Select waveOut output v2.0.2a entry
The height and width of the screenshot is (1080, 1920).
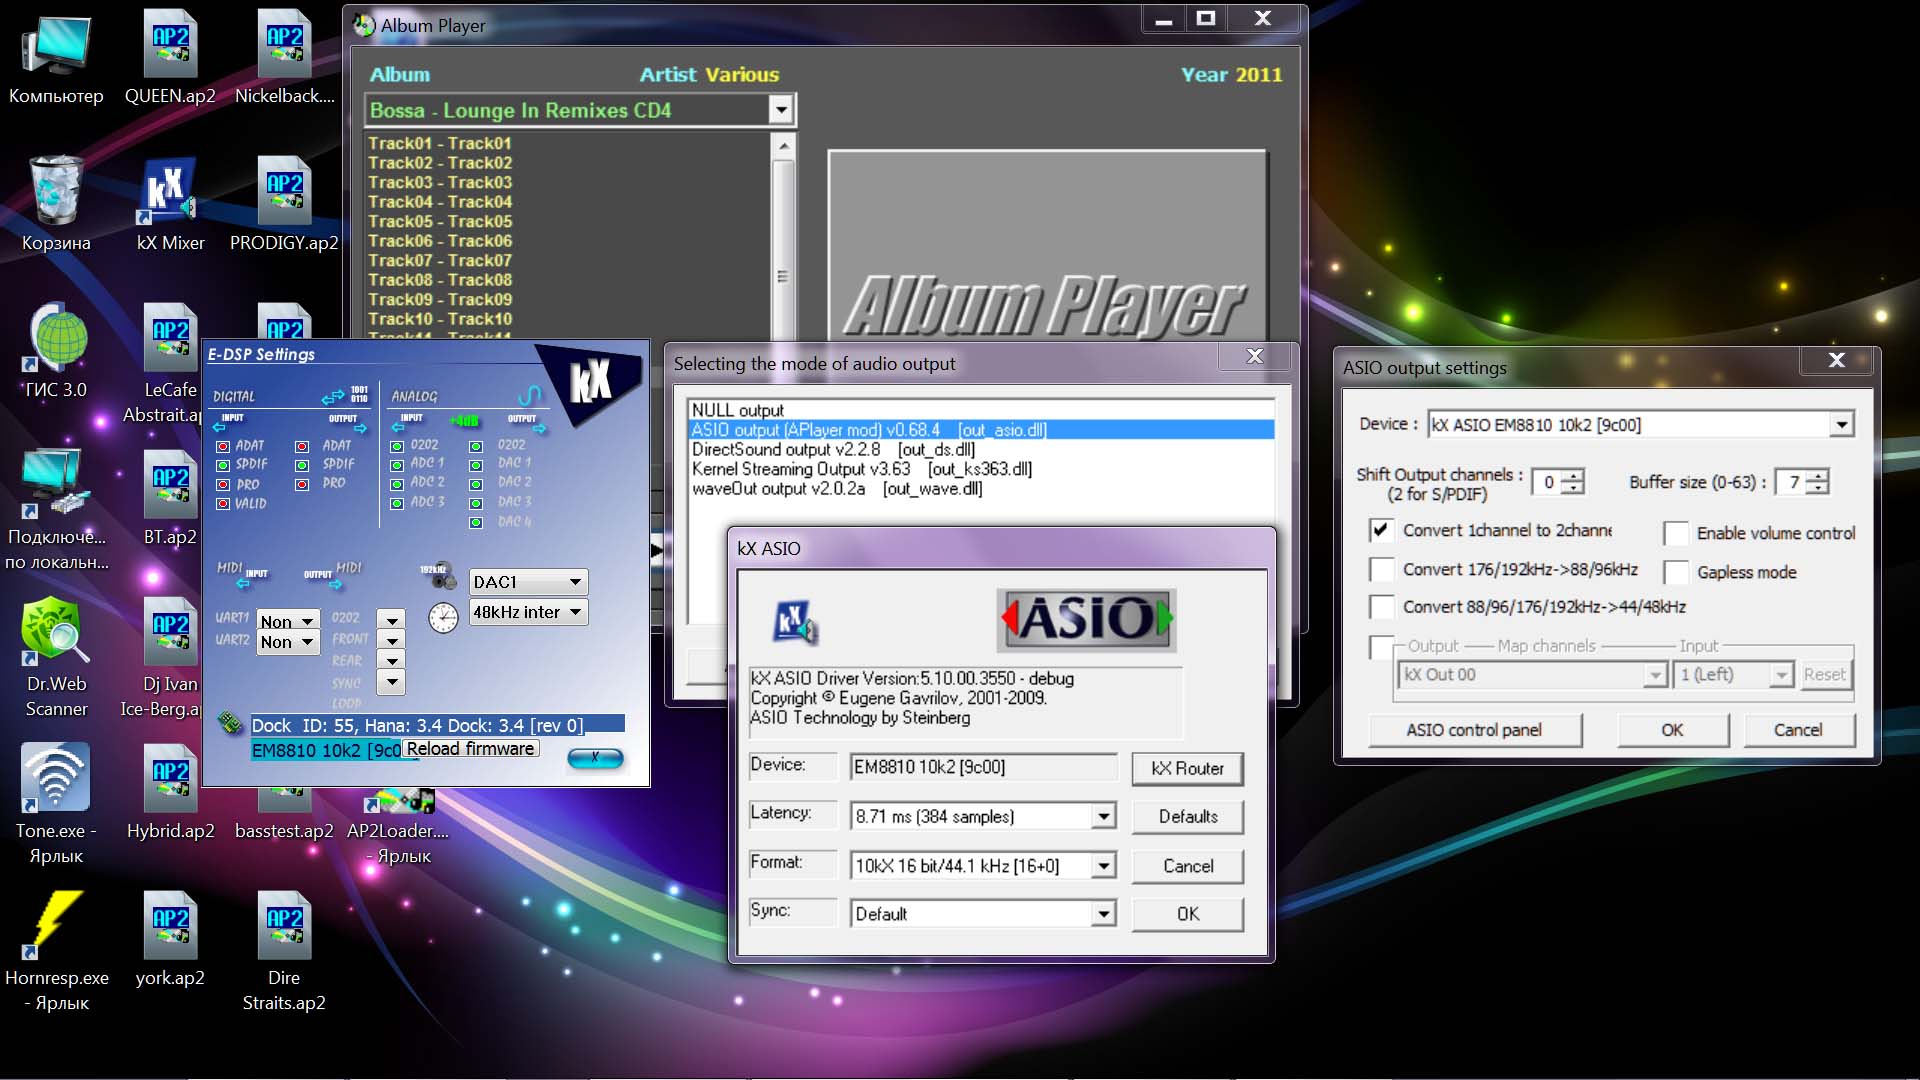tap(981, 489)
